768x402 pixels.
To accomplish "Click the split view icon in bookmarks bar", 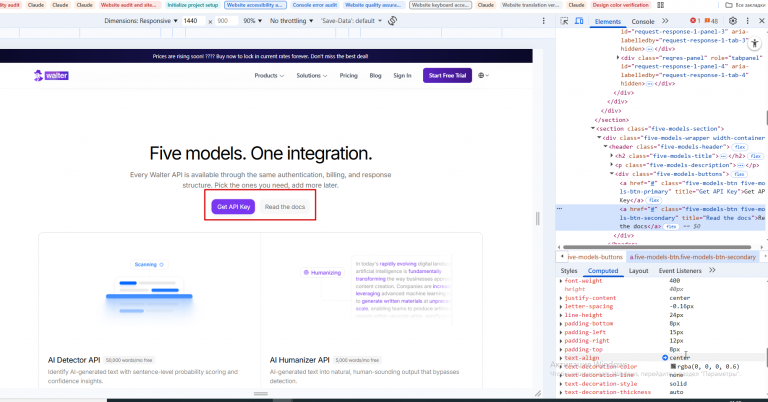I will (660, 5).
